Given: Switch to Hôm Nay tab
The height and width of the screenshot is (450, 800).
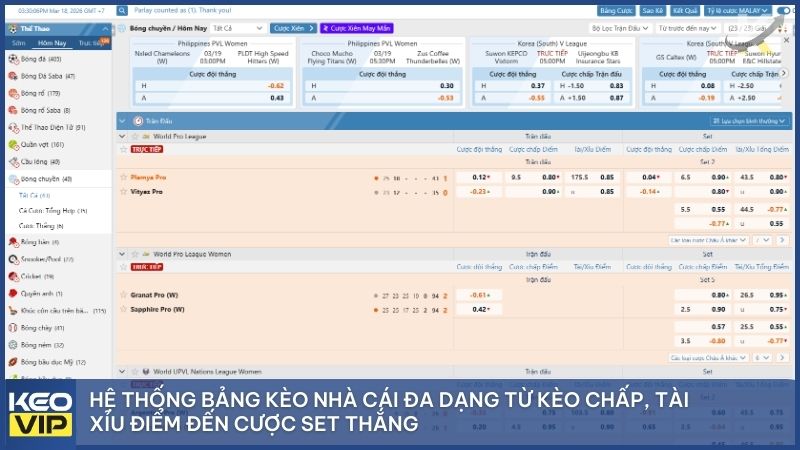Looking at the screenshot, I should [52, 43].
